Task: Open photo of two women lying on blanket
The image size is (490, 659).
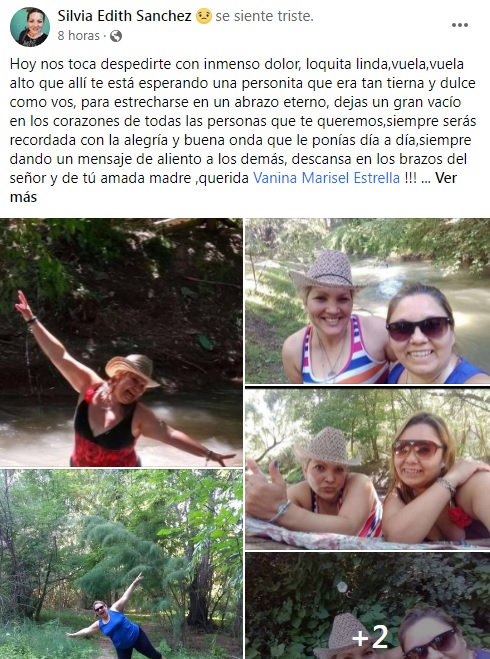Action: [x=368, y=469]
